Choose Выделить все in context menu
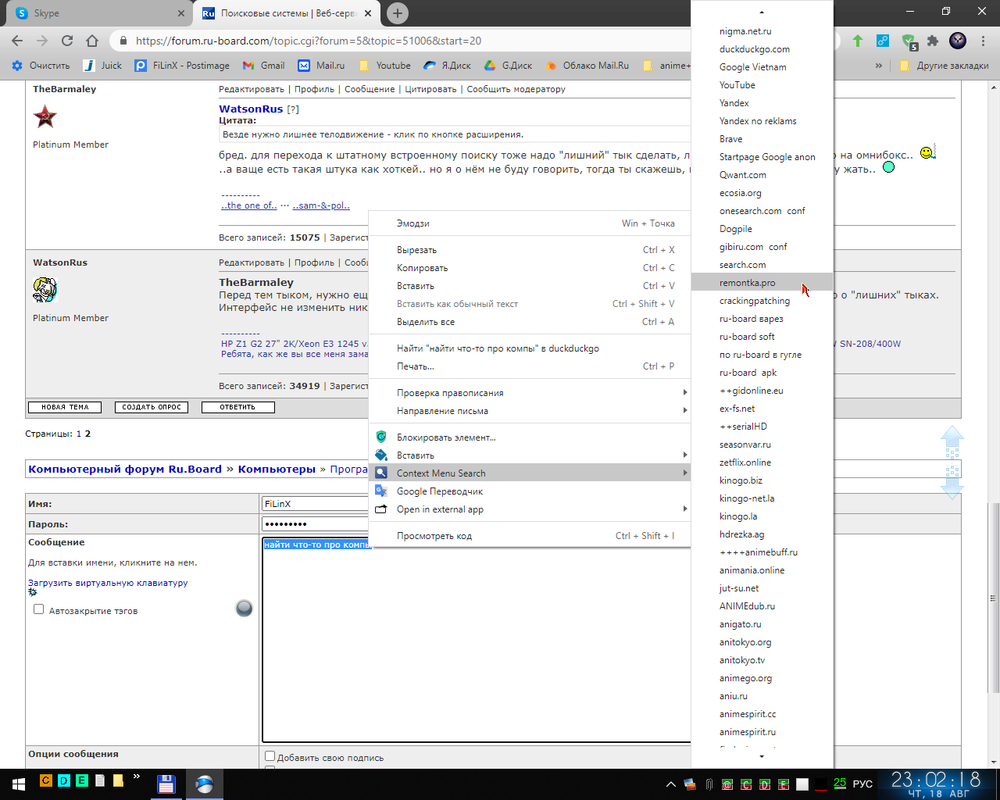The height and width of the screenshot is (800, 1000). coord(529,322)
